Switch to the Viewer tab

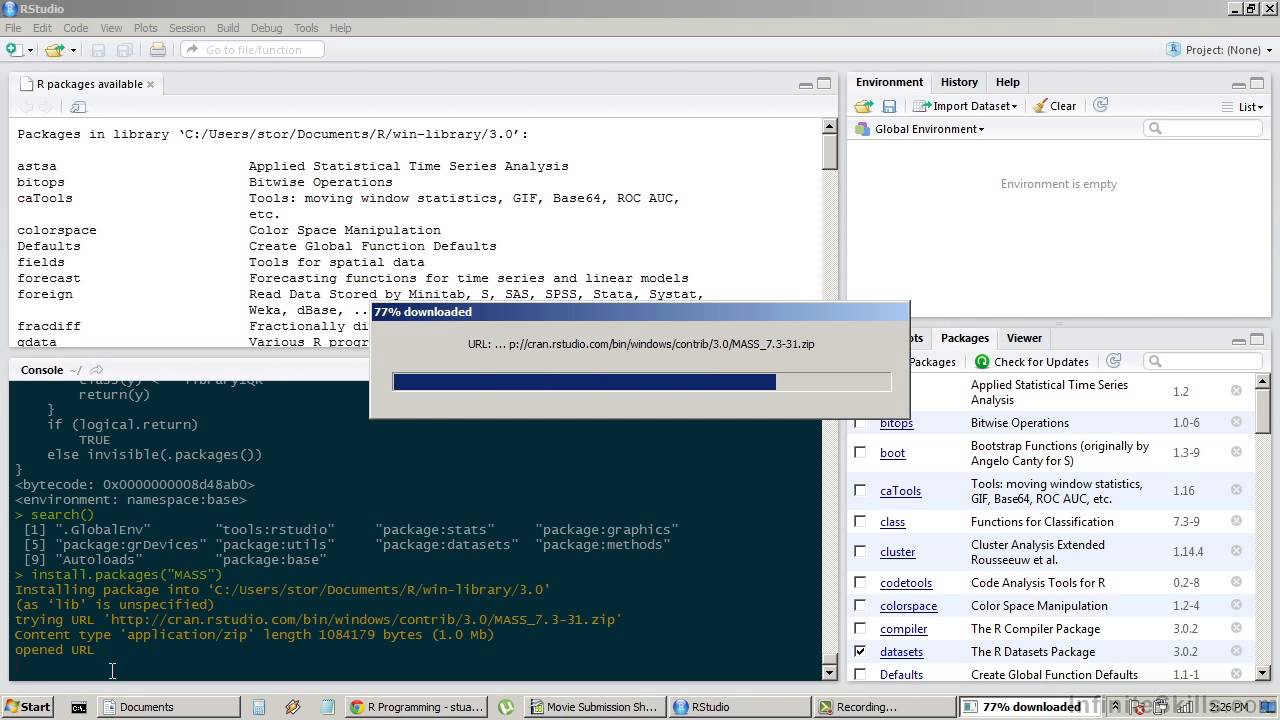click(1024, 338)
